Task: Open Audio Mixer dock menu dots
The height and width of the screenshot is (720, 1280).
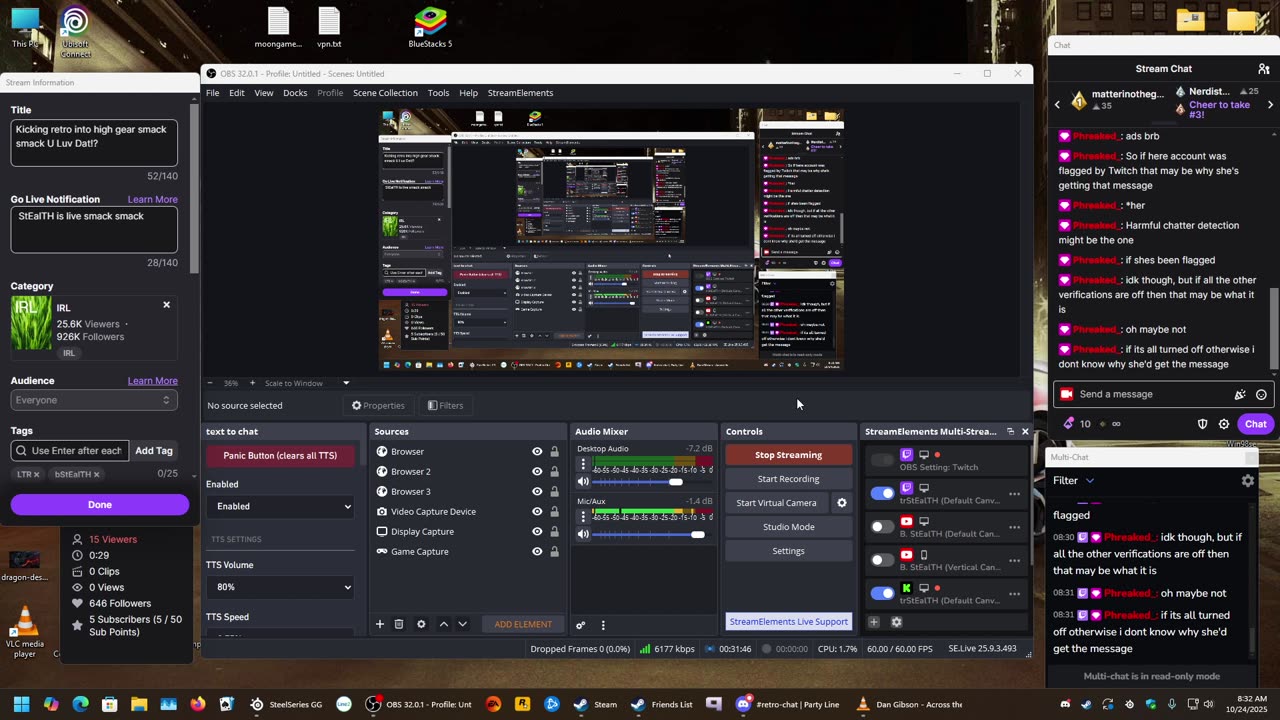Action: pyautogui.click(x=603, y=625)
